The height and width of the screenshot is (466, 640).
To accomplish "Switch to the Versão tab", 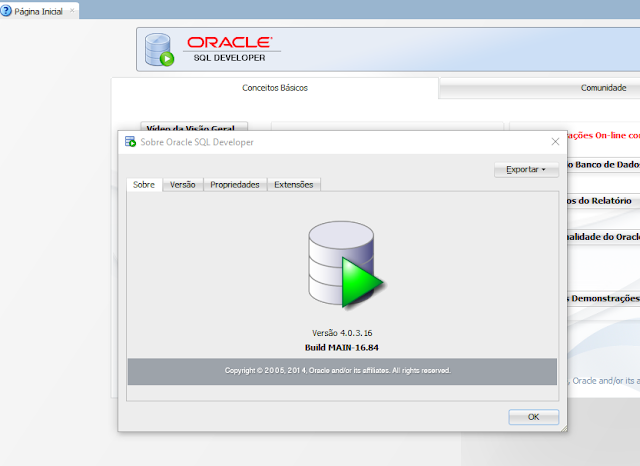I will [x=182, y=185].
